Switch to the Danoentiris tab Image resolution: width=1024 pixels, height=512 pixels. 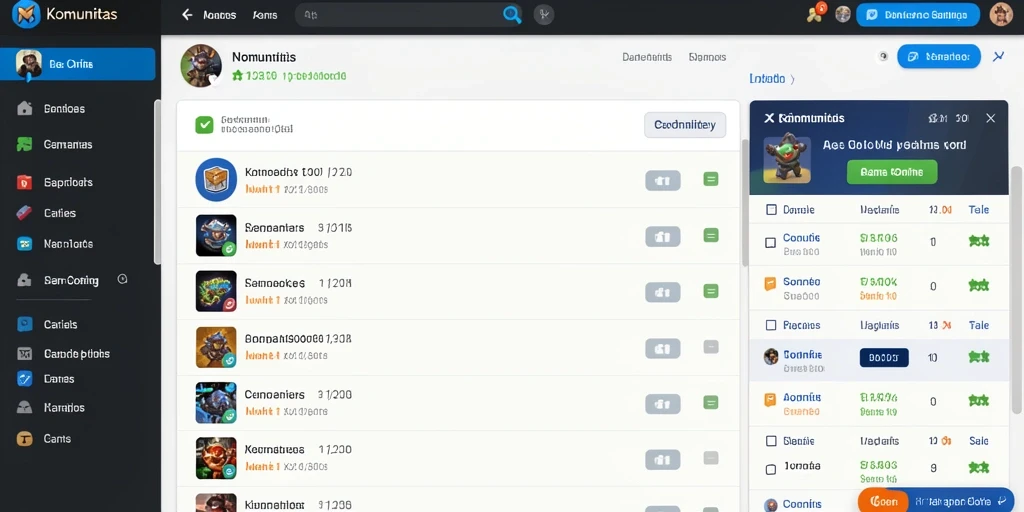647,57
